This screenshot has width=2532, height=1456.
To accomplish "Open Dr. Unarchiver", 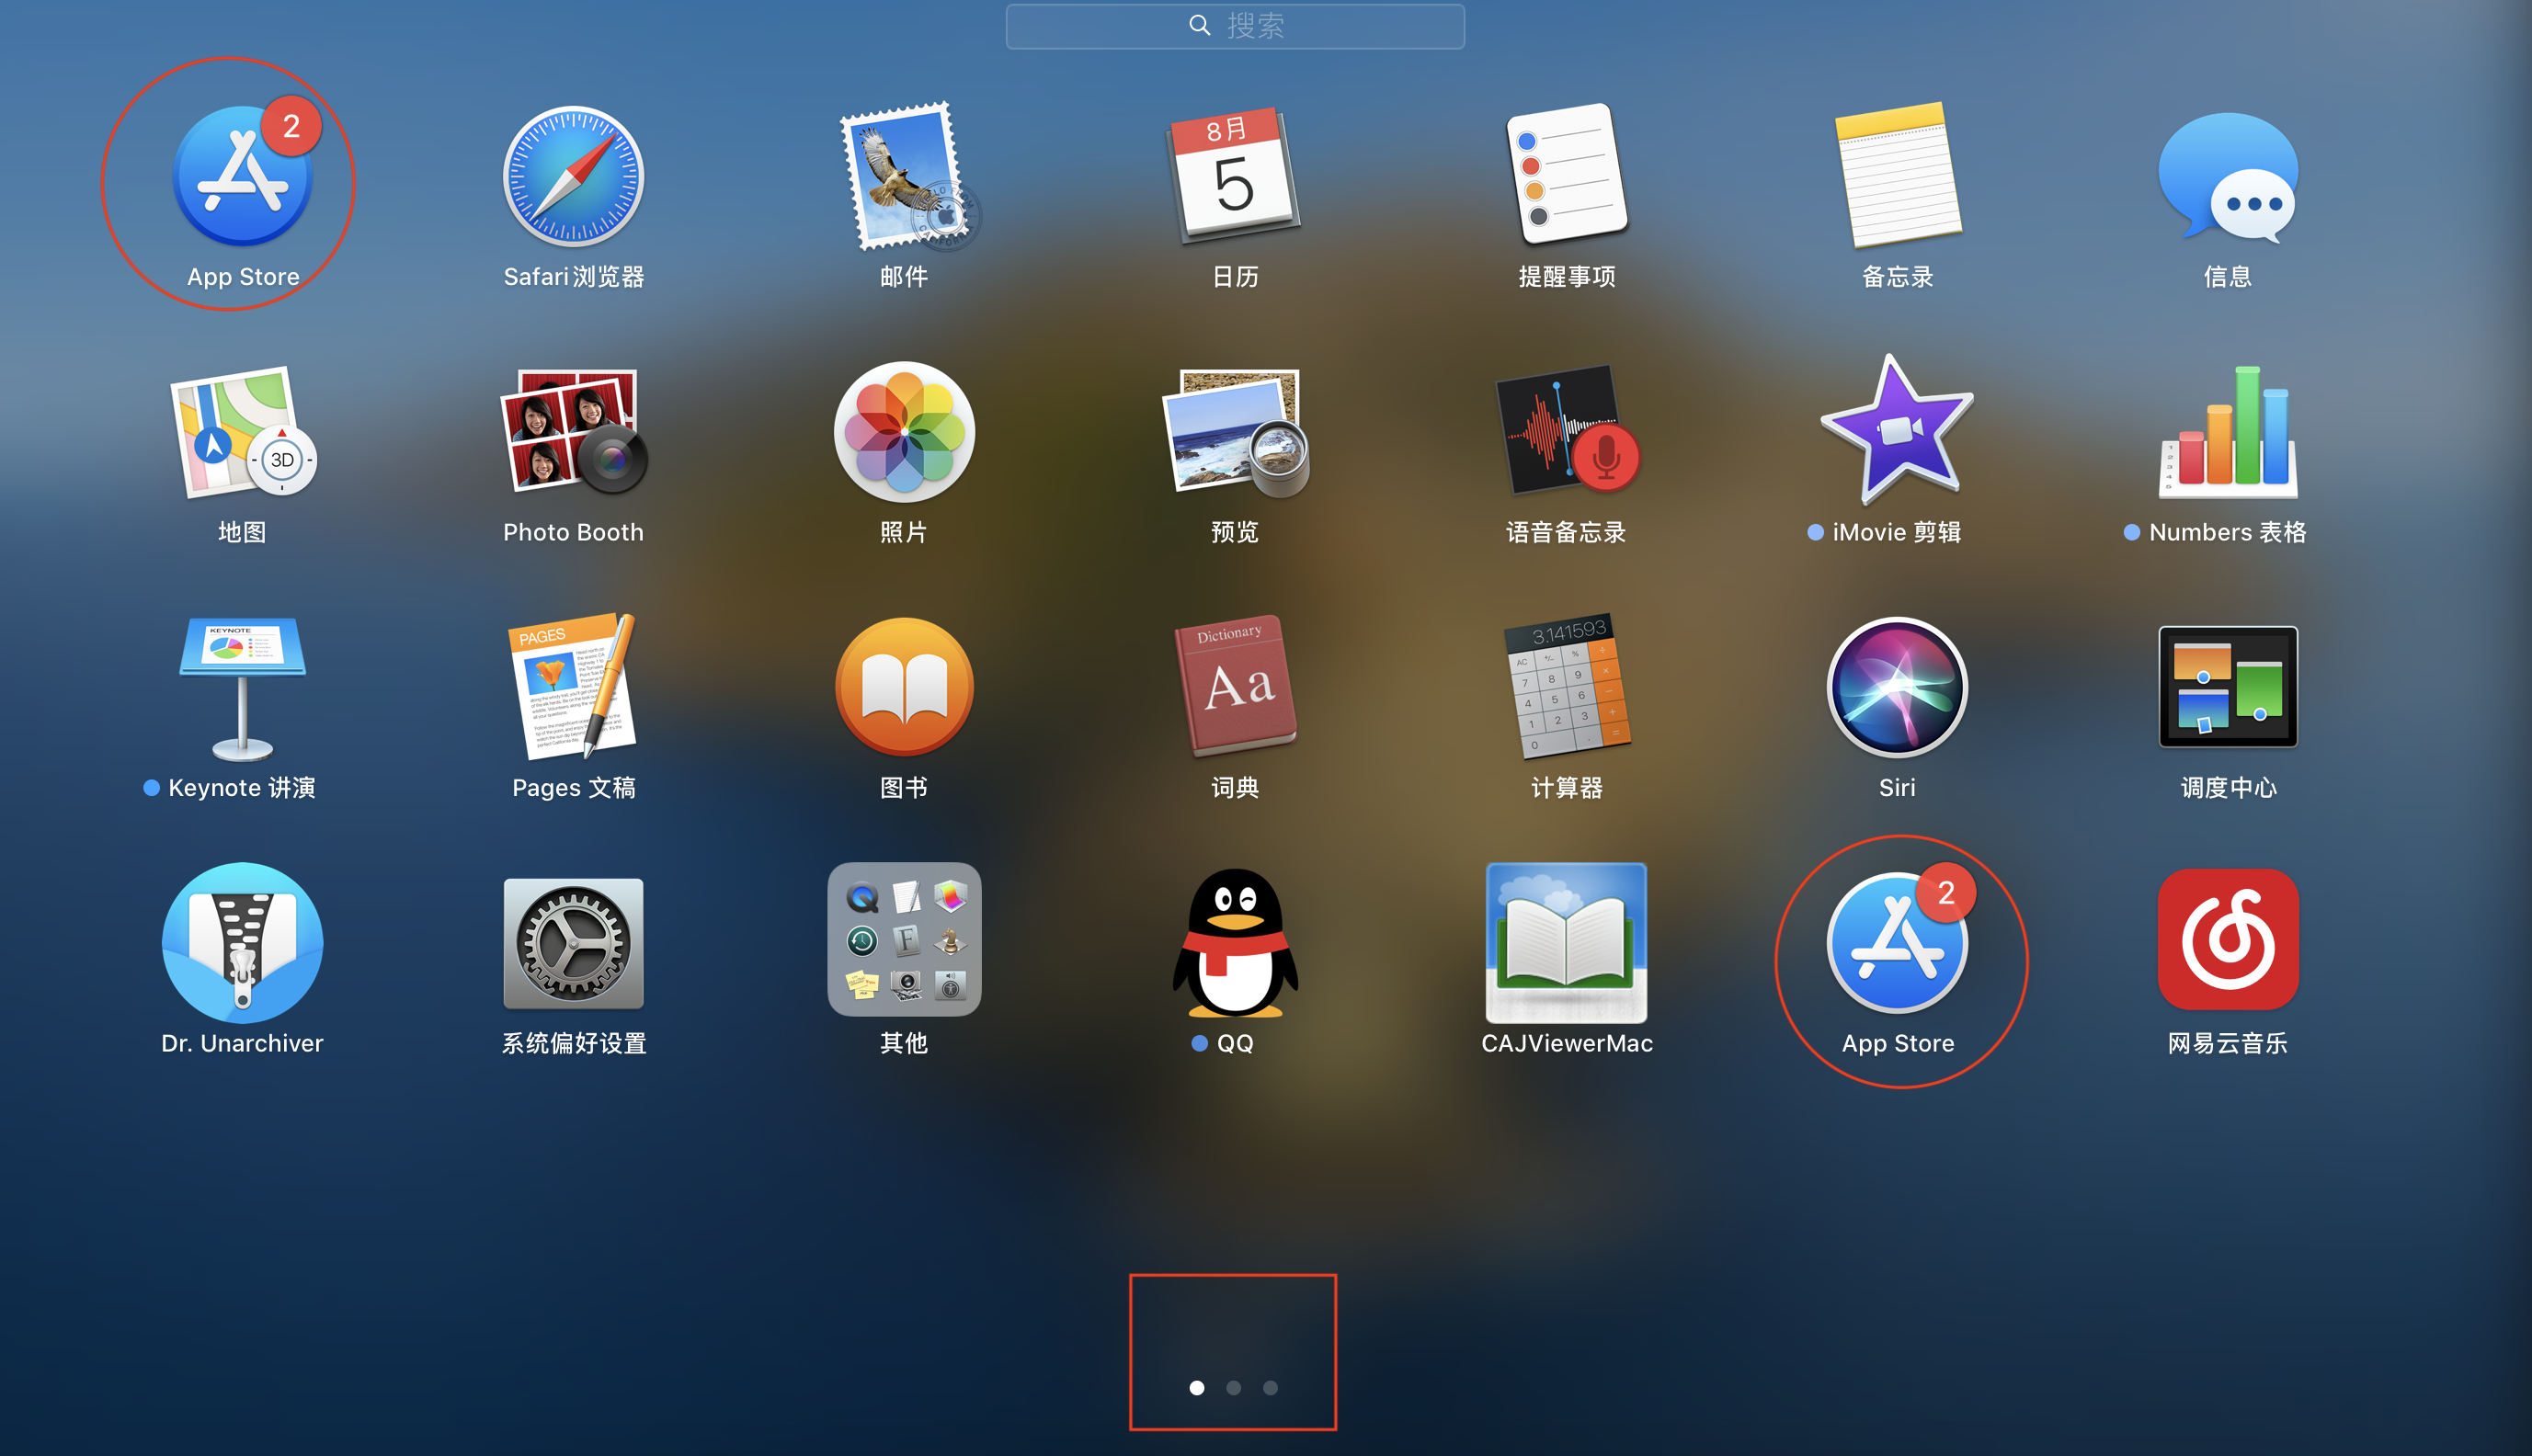I will click(x=242, y=943).
